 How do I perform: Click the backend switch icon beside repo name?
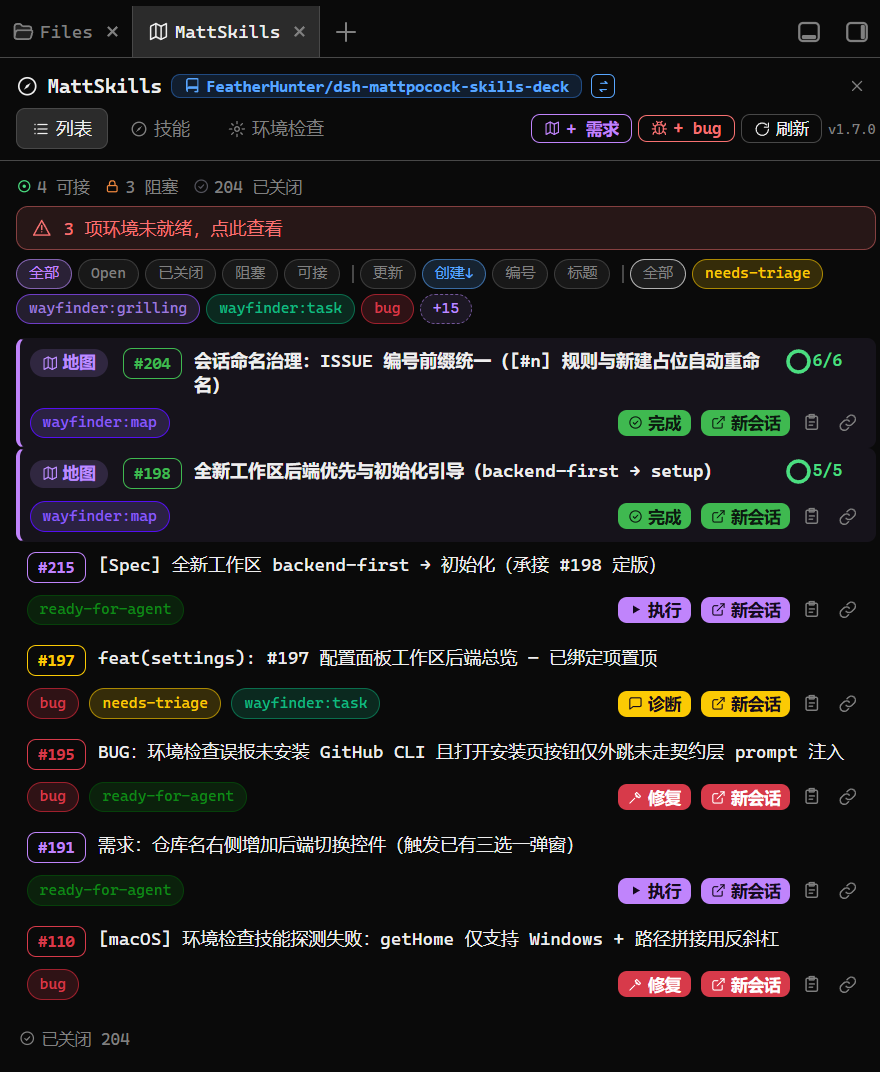(x=603, y=86)
